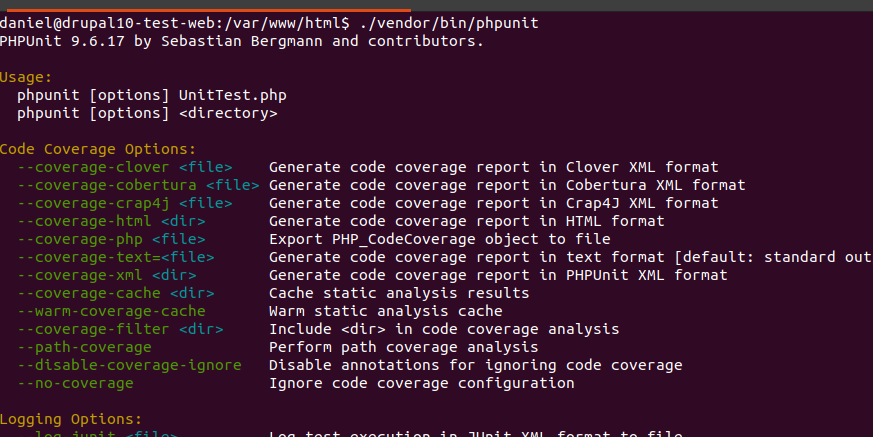Click the 'Code Coverage Options:' heading
Image resolution: width=873 pixels, height=437 pixels.
tap(98, 149)
